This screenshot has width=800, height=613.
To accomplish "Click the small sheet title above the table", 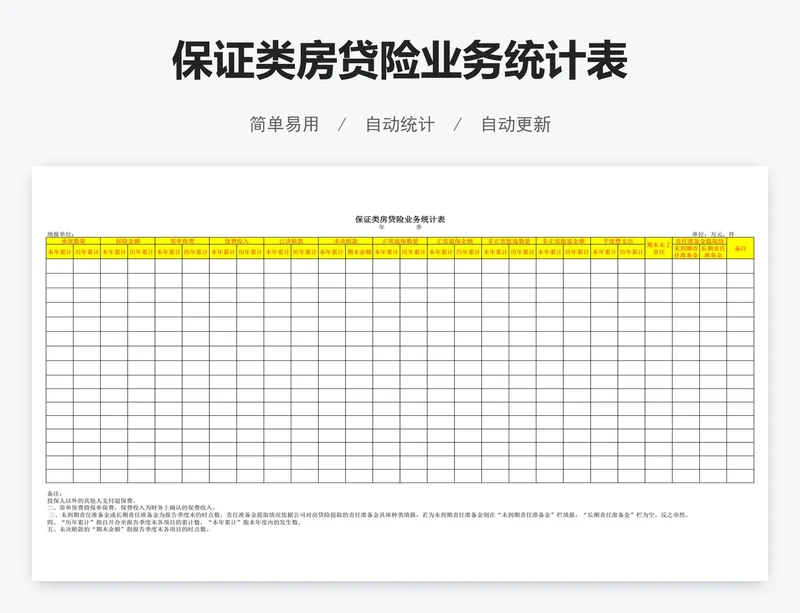I will pyautogui.click(x=400, y=219).
